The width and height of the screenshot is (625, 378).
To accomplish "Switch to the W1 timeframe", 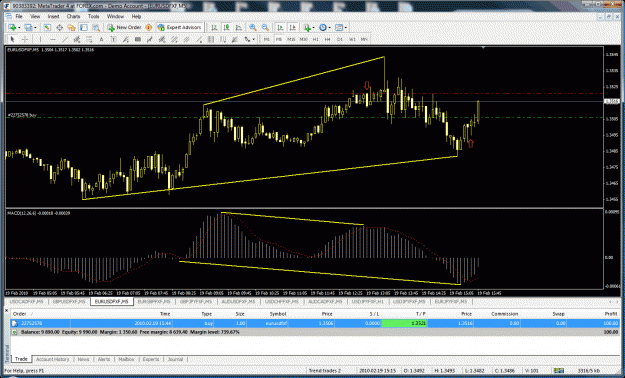I will point(352,39).
